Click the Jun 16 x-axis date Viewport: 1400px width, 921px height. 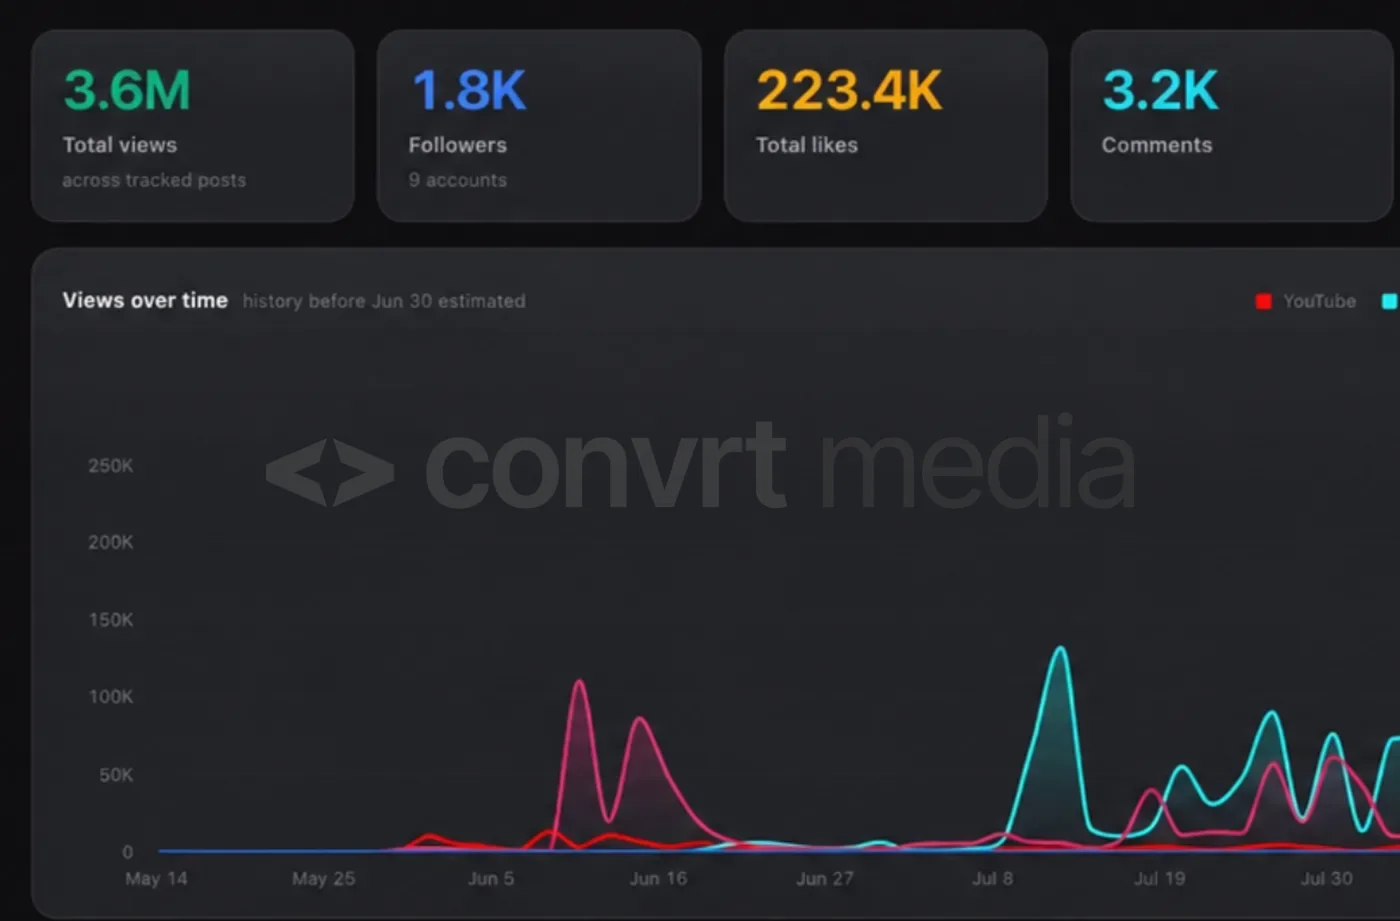658,879
